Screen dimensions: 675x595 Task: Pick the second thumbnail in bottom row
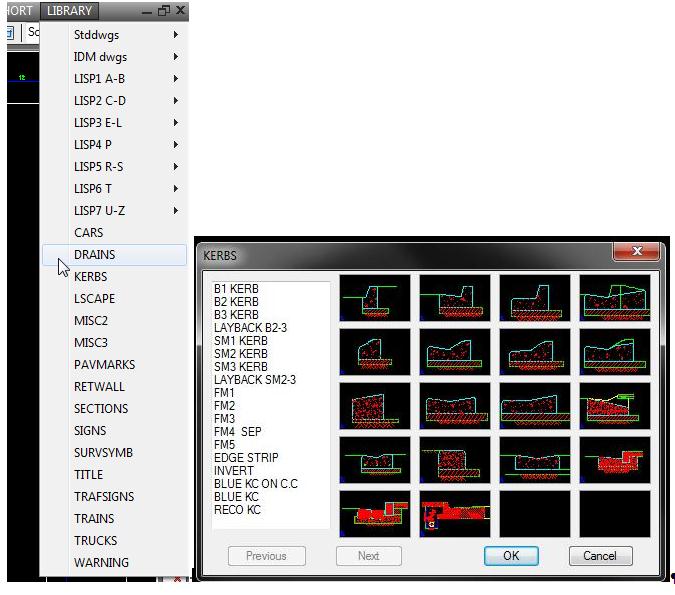pos(455,514)
